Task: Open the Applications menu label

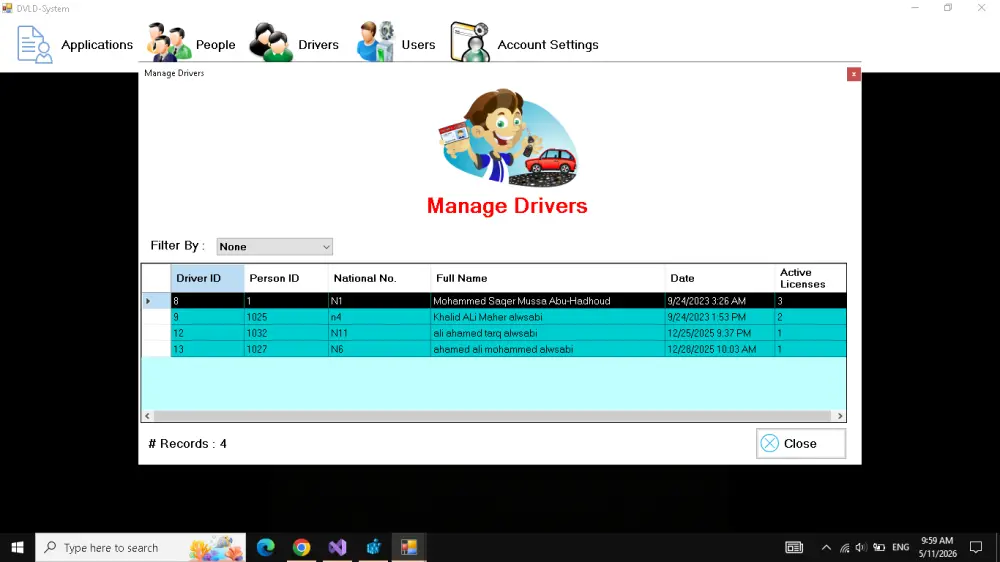Action: pos(97,45)
